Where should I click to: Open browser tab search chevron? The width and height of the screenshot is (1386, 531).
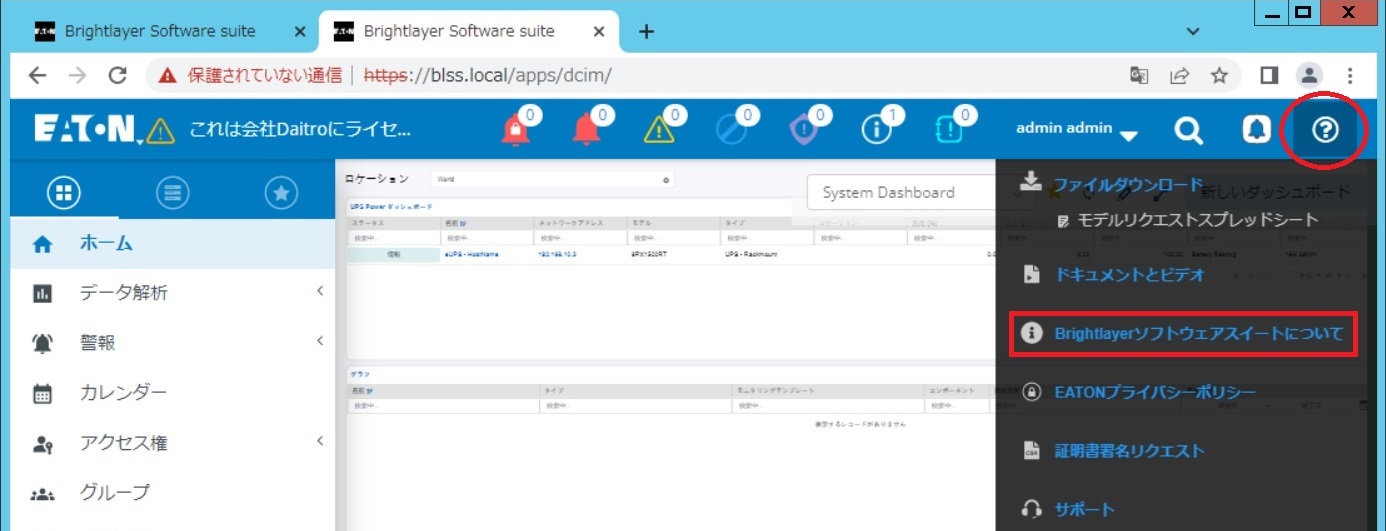tap(1193, 31)
